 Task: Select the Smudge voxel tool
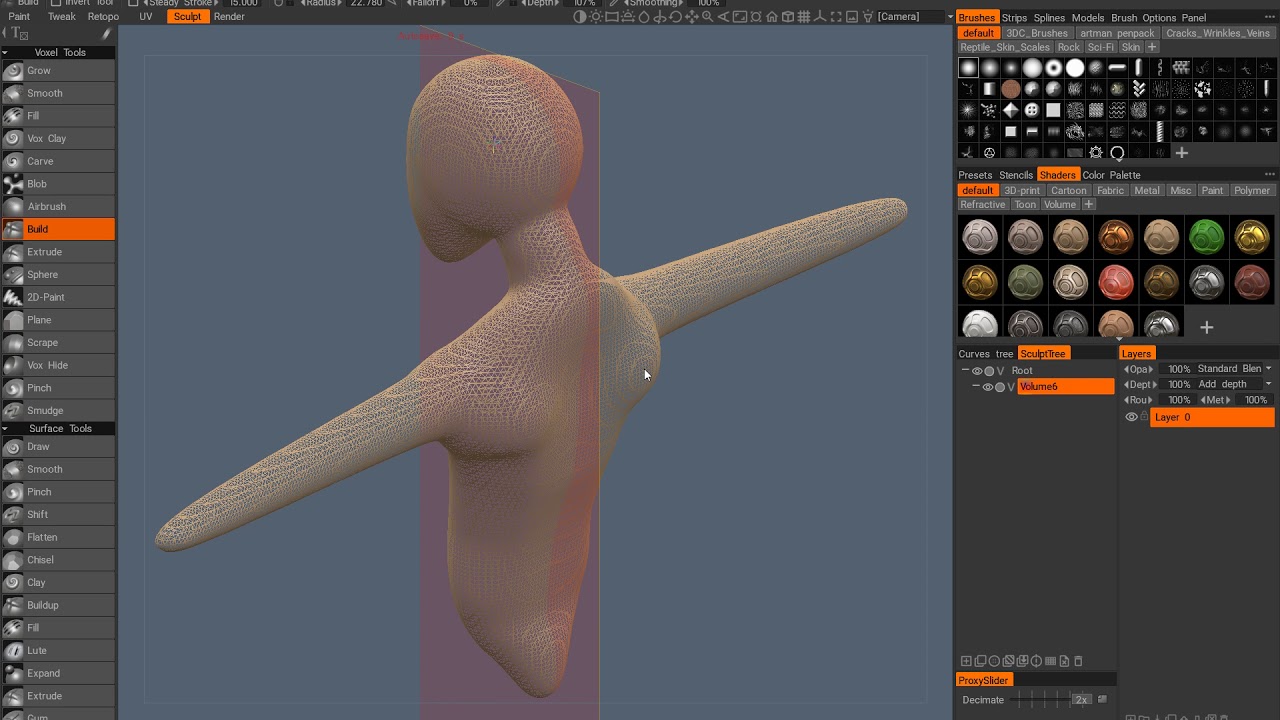pos(58,410)
